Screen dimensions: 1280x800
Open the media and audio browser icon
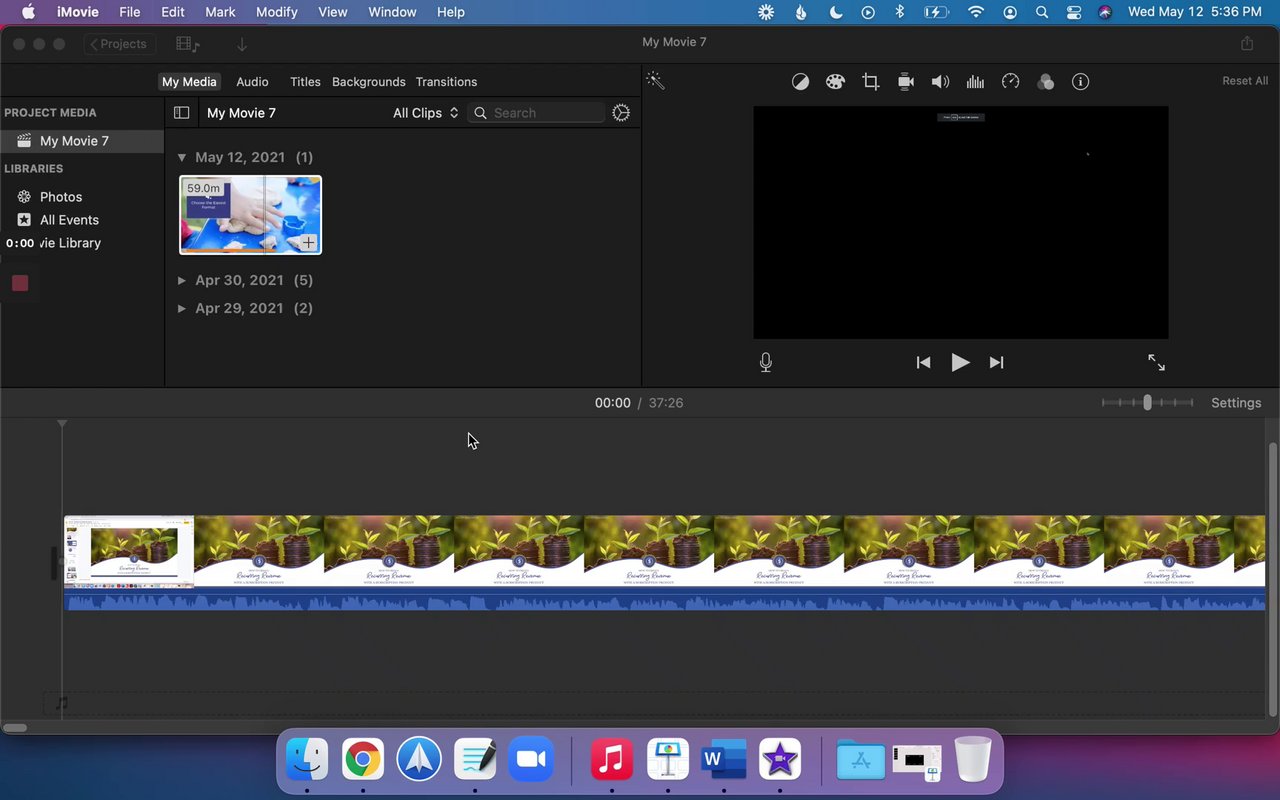tap(187, 44)
